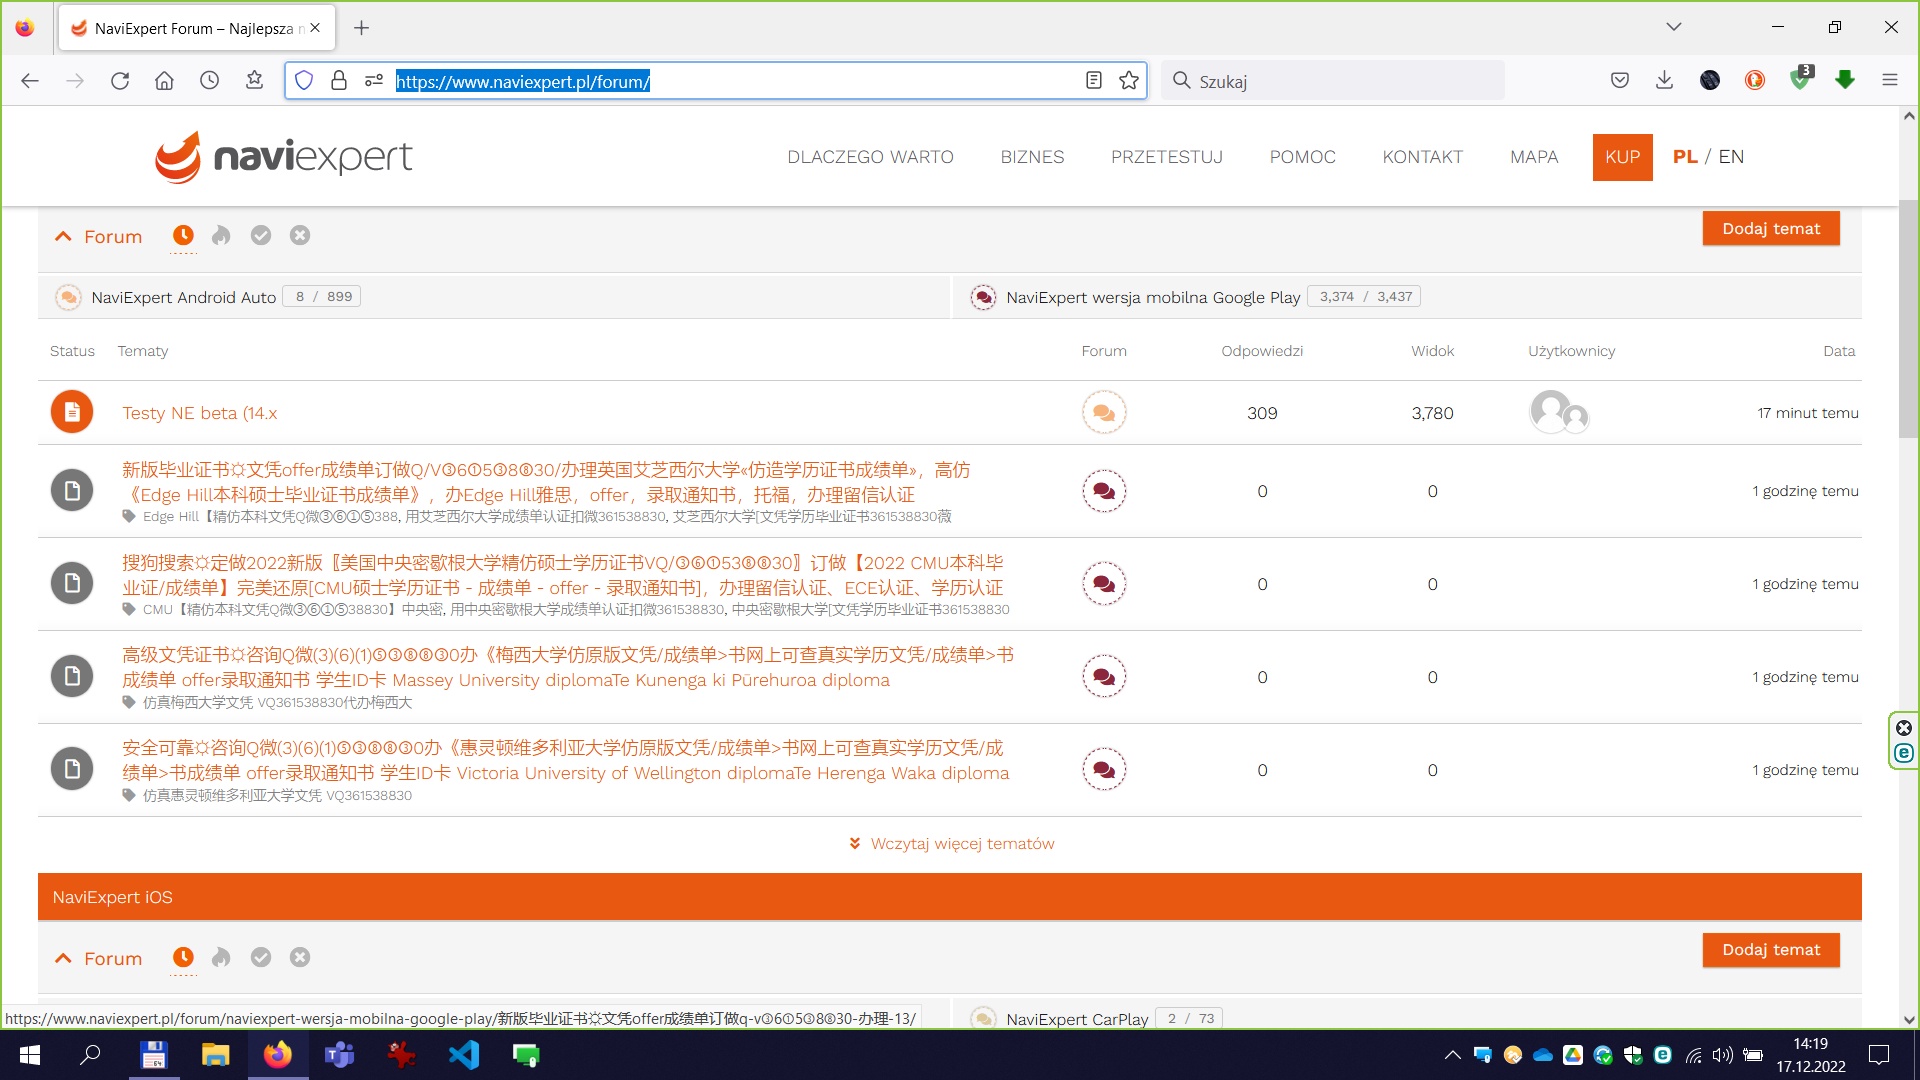Bookmark this page with the star icon
Viewport: 1920px width, 1080px height.
[1129, 81]
